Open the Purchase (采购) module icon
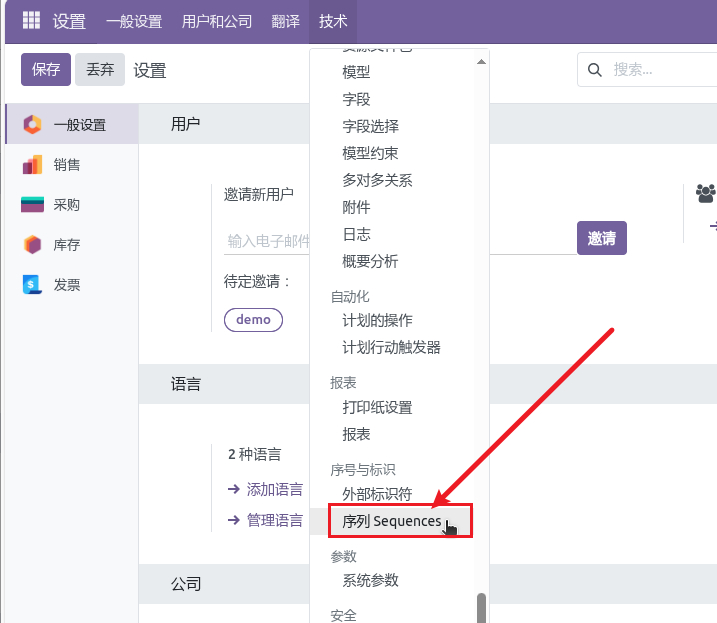Viewport: 717px width, 623px height. point(32,205)
